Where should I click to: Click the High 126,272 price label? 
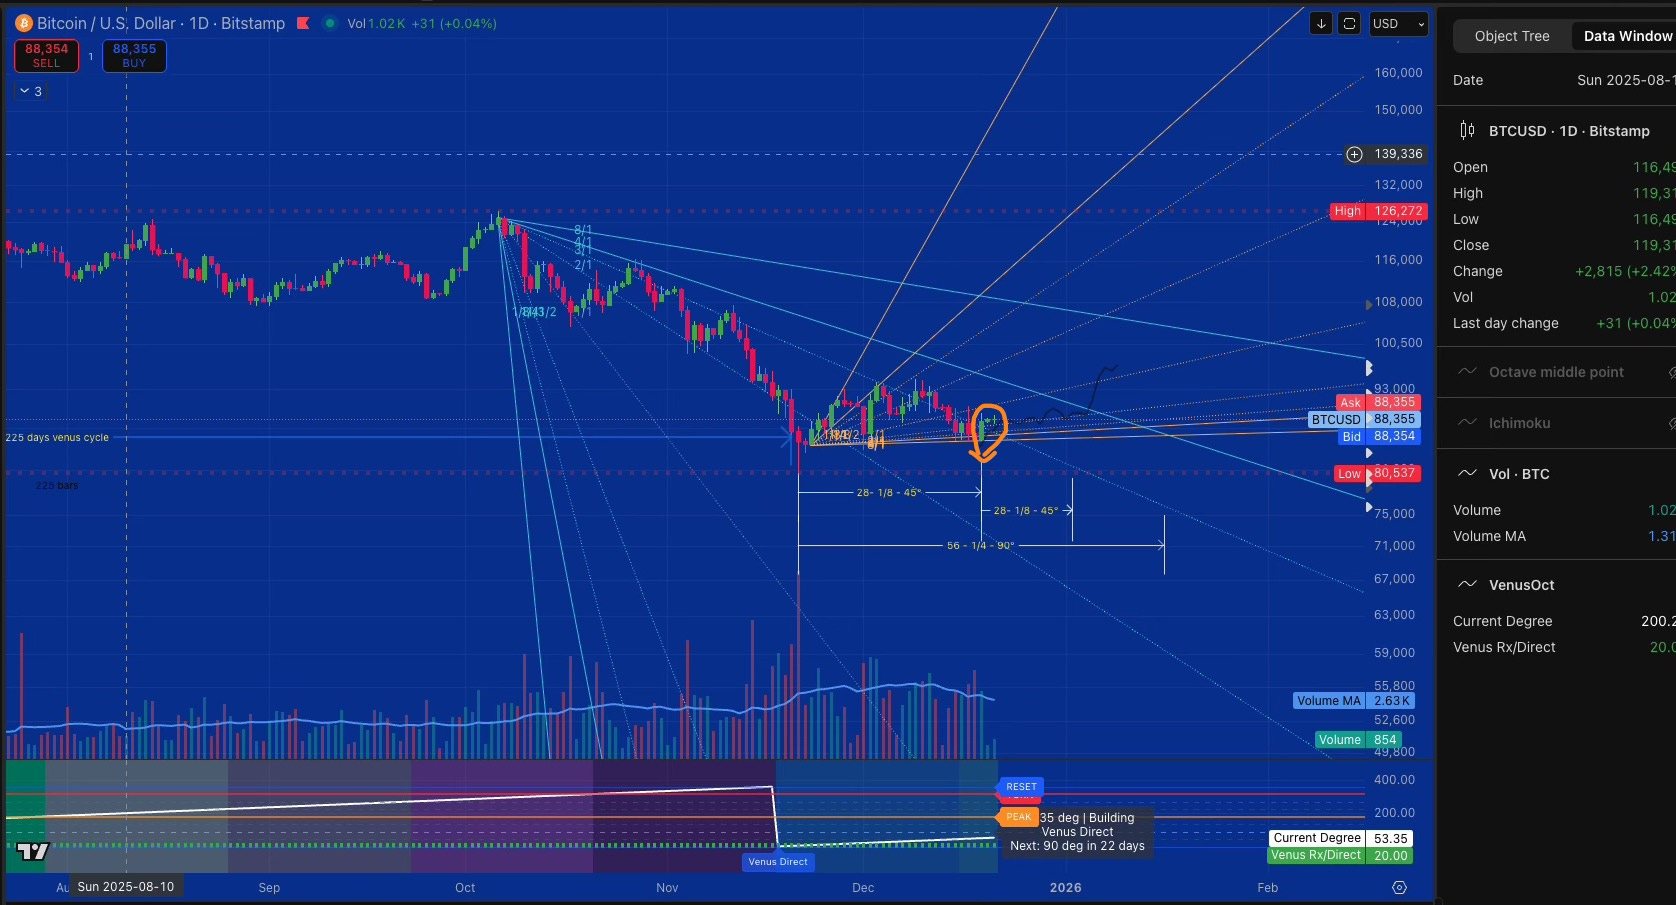pyautogui.click(x=1377, y=211)
